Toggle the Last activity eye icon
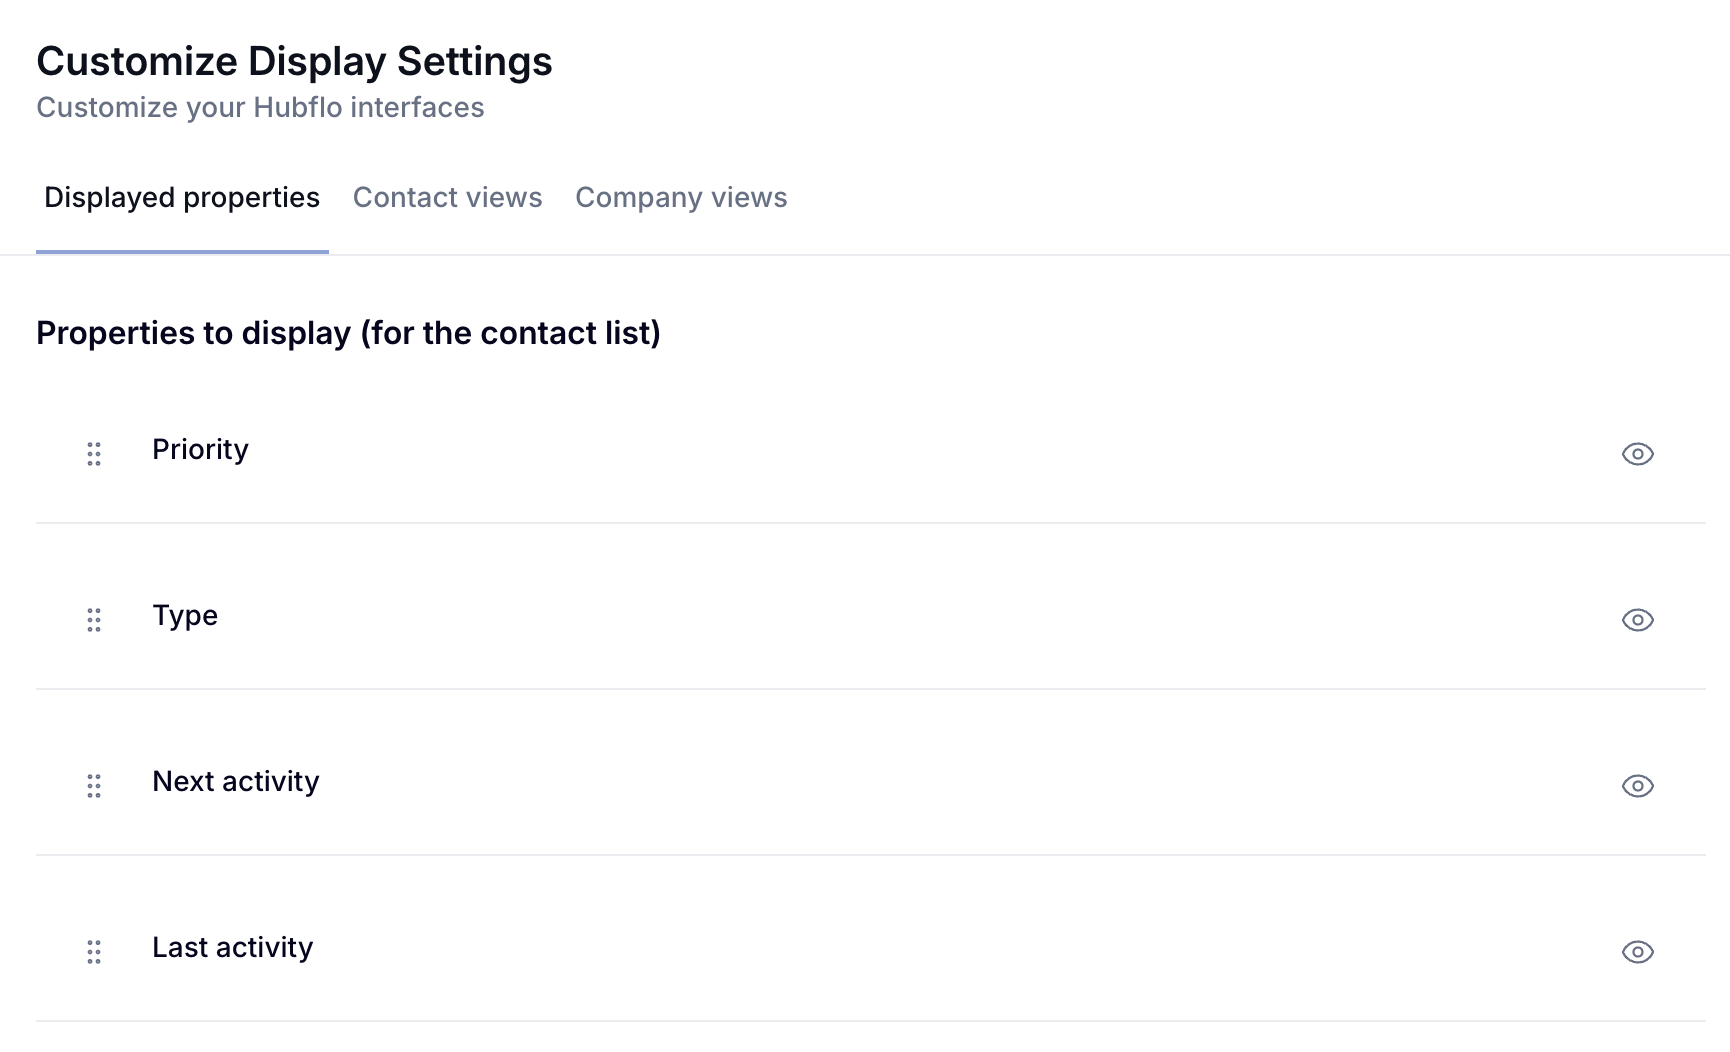This screenshot has width=1730, height=1052. click(x=1637, y=952)
